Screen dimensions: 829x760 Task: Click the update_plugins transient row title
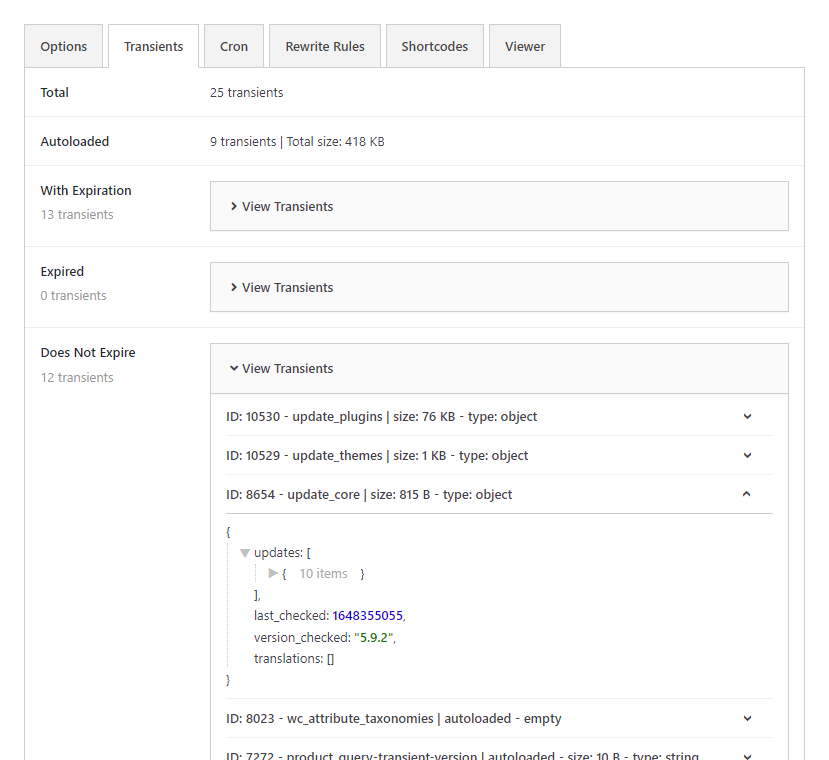382,417
